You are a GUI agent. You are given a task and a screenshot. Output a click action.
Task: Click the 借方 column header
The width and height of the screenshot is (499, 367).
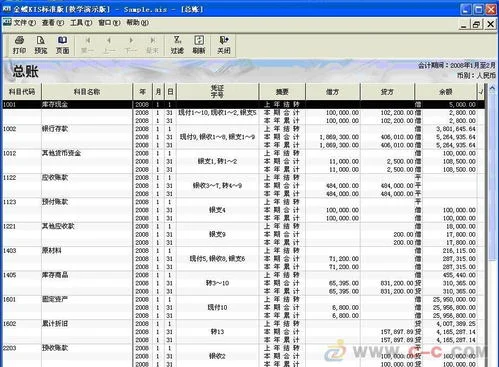[333, 92]
